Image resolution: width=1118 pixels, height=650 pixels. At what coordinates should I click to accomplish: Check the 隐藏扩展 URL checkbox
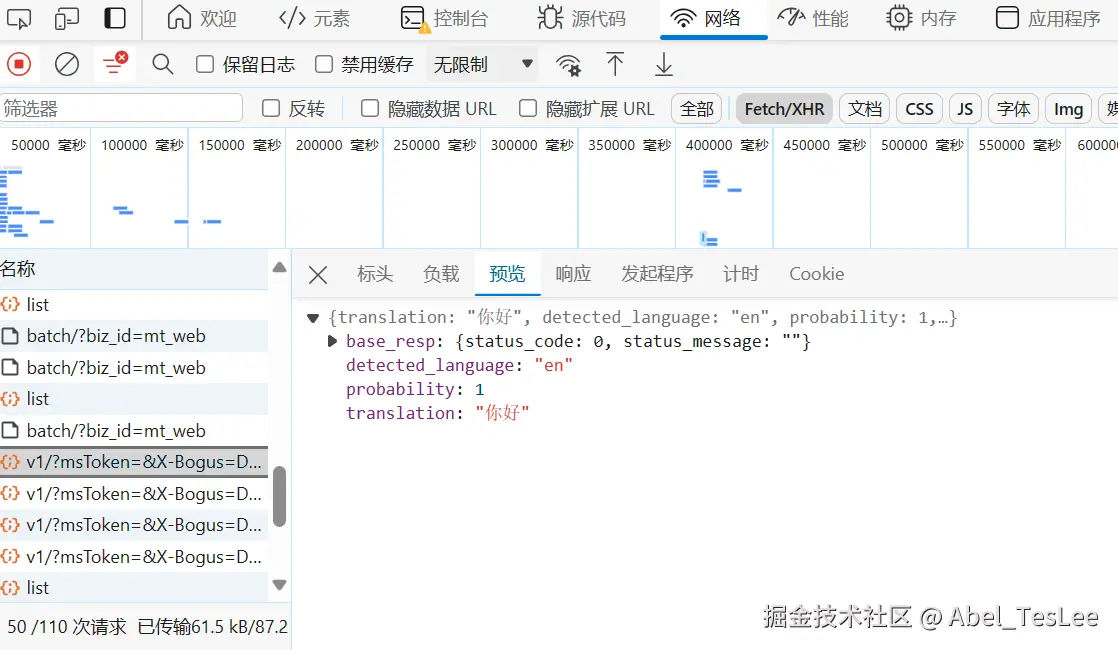click(x=528, y=108)
